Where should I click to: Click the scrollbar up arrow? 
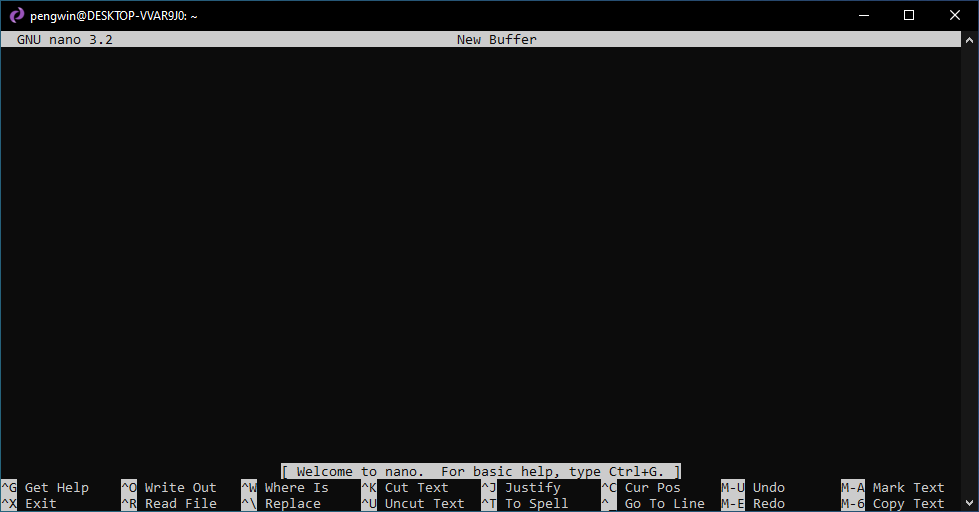click(x=969, y=40)
